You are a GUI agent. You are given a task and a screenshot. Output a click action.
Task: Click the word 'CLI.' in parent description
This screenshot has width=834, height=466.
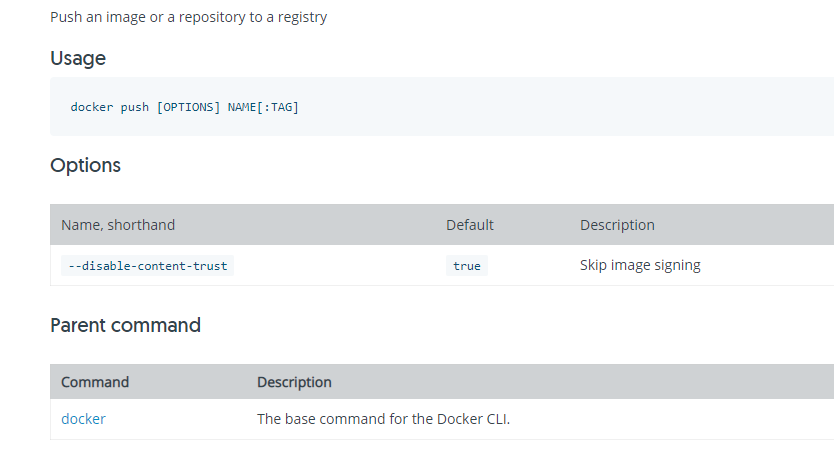(497, 419)
